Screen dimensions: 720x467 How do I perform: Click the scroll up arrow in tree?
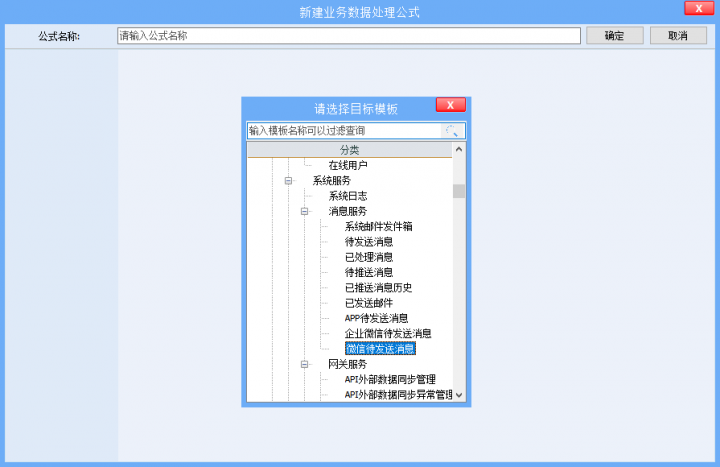pos(459,149)
